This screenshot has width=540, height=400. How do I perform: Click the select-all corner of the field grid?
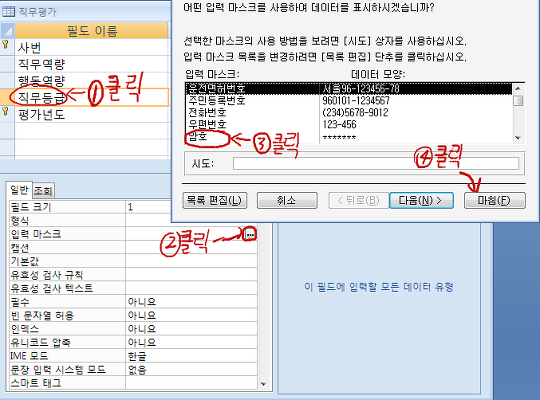(x=7, y=30)
